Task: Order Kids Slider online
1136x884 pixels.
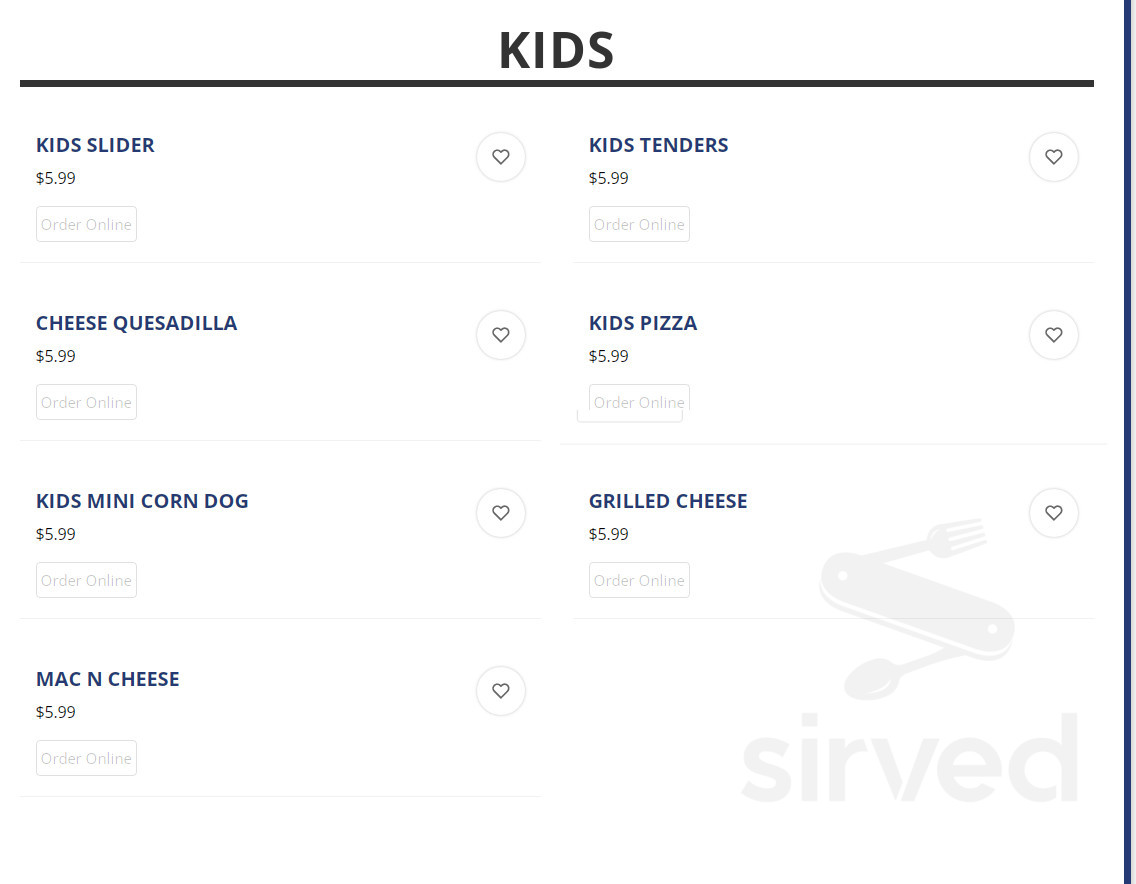Action: [86, 224]
